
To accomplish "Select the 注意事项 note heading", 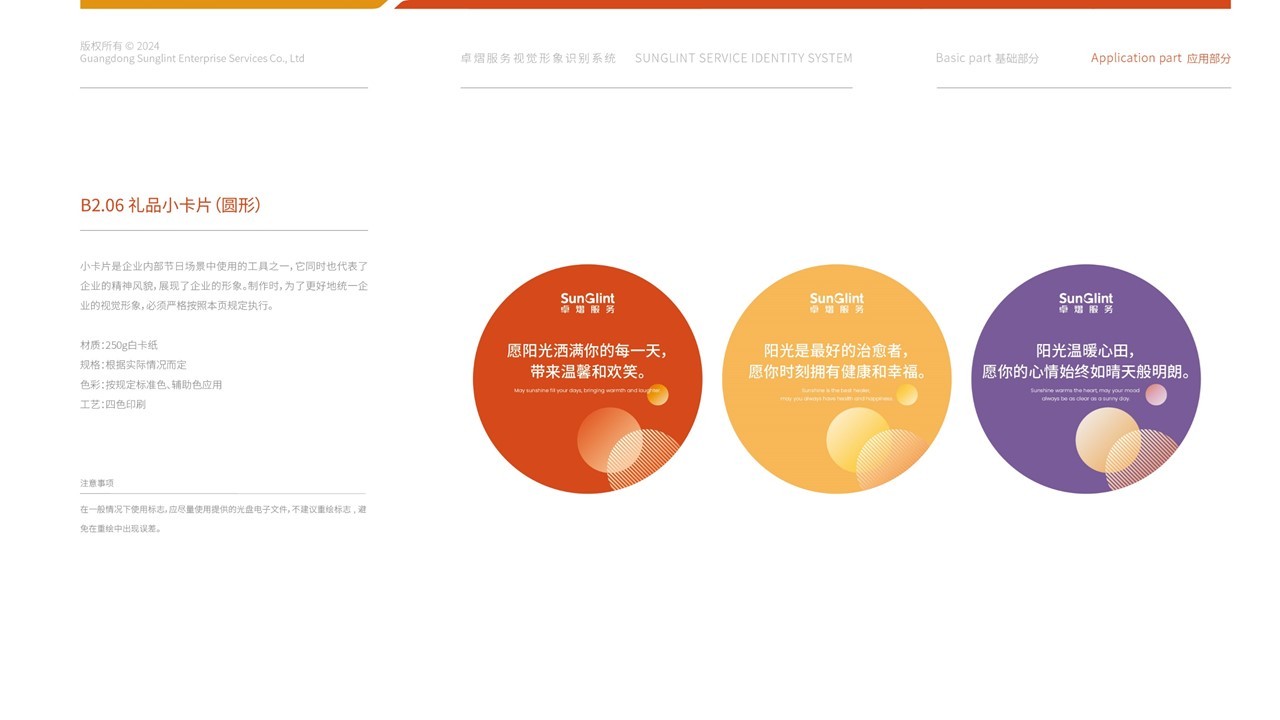I will [x=98, y=481].
